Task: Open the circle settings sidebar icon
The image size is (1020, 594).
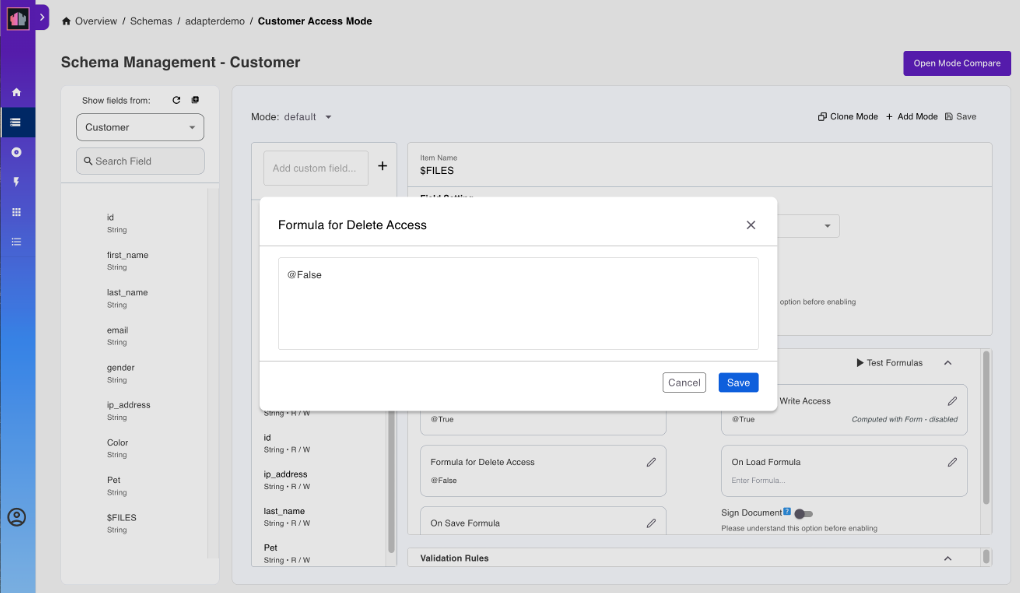Action: pos(16,152)
